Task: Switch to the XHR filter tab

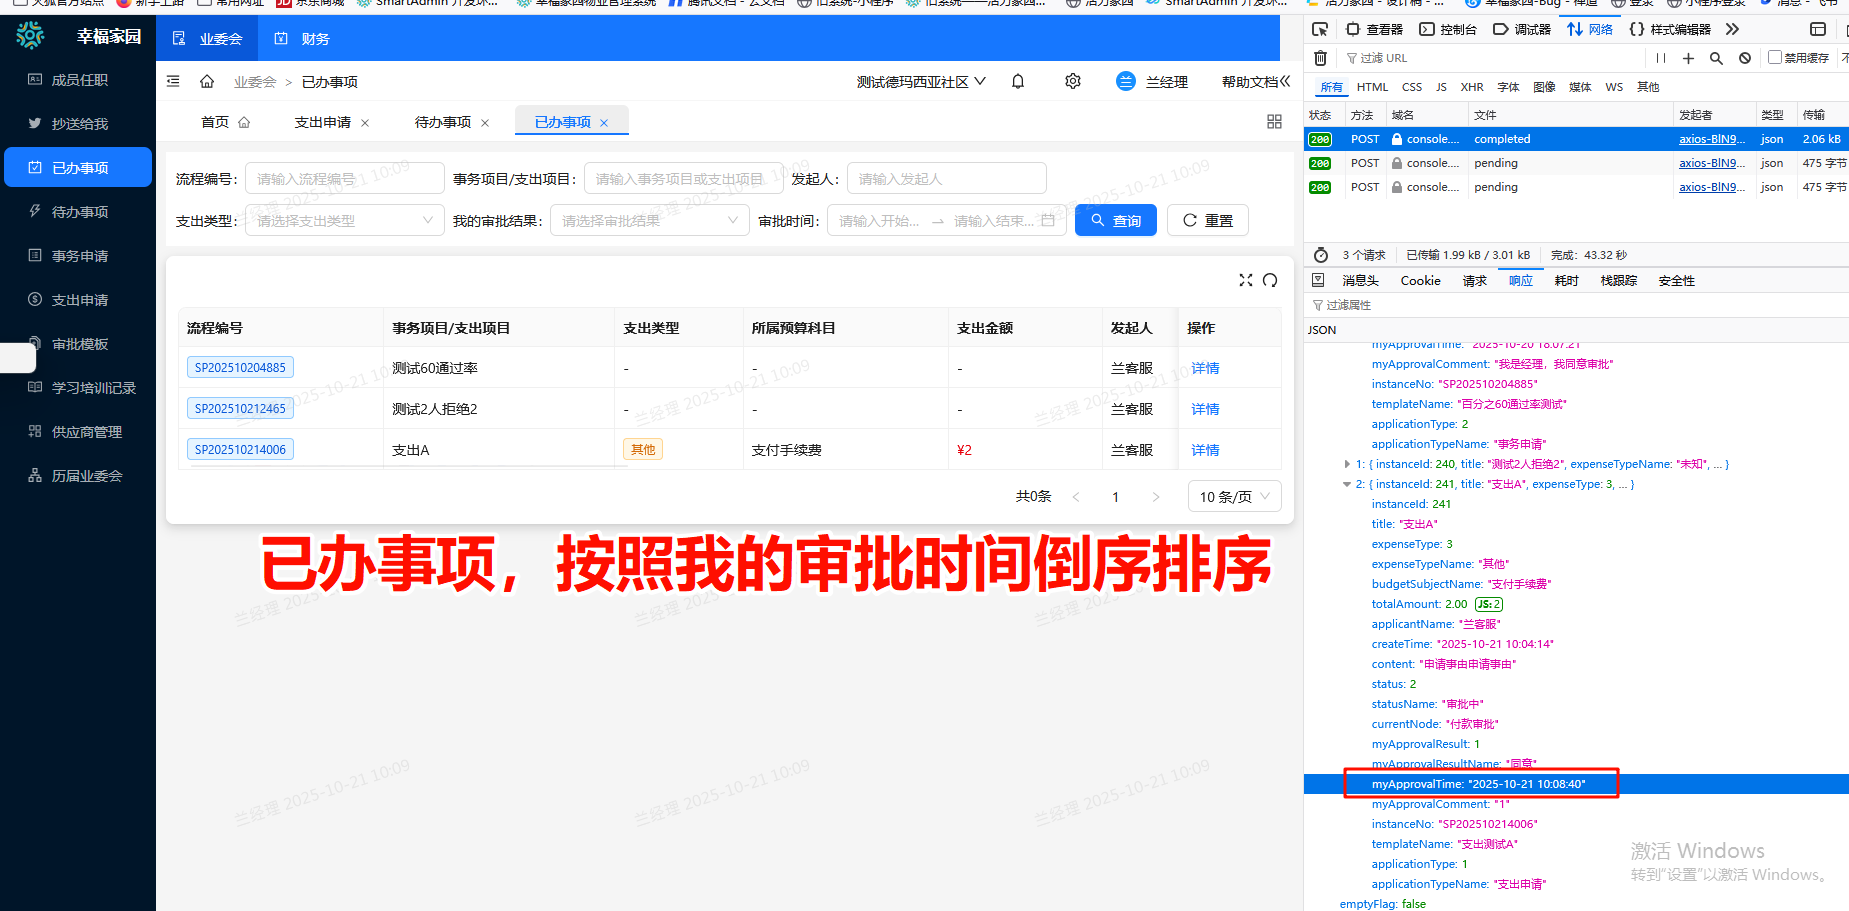Action: [x=1472, y=87]
